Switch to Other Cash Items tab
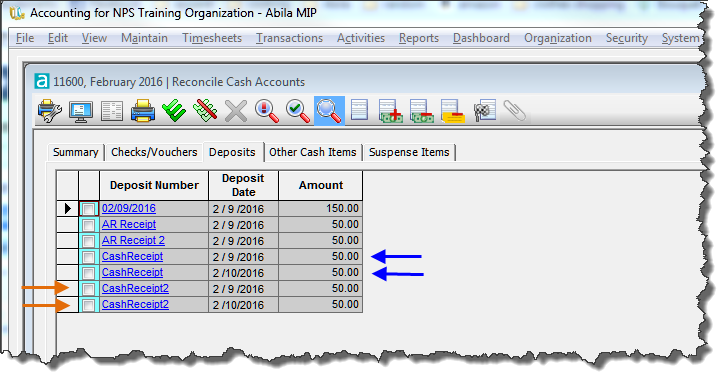The height and width of the screenshot is (380, 722). pyautogui.click(x=313, y=152)
